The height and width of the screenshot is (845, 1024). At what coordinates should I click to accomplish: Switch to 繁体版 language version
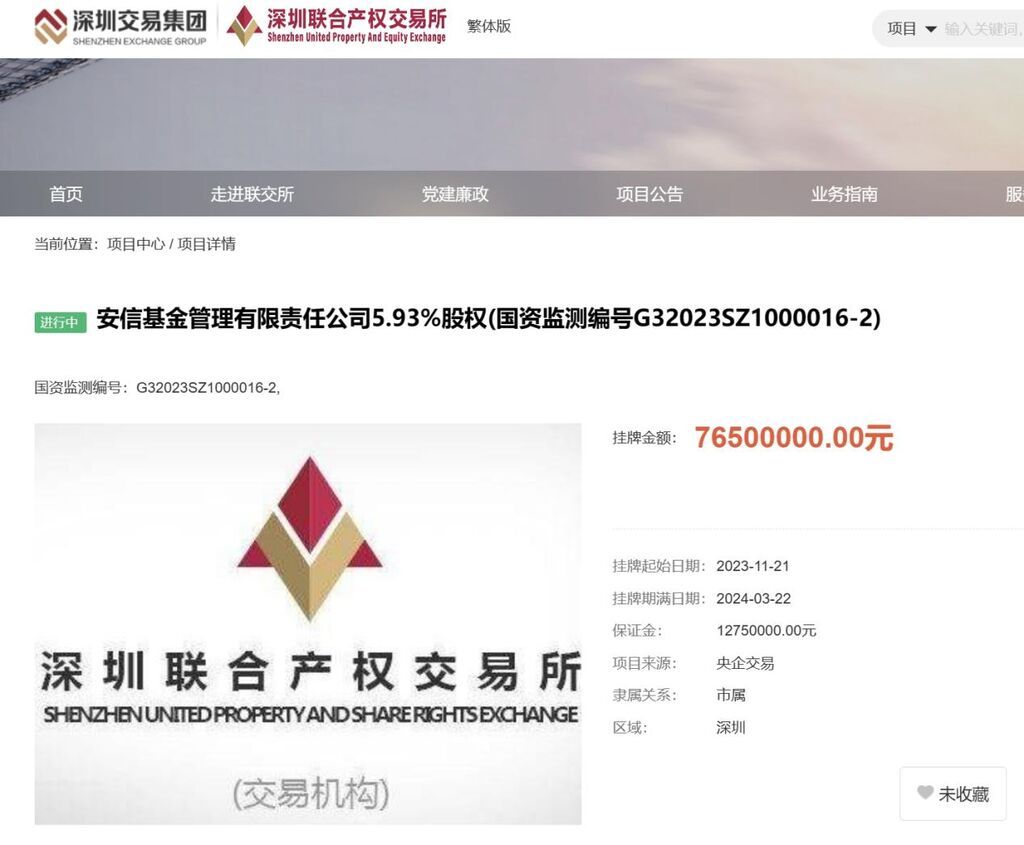tap(488, 26)
